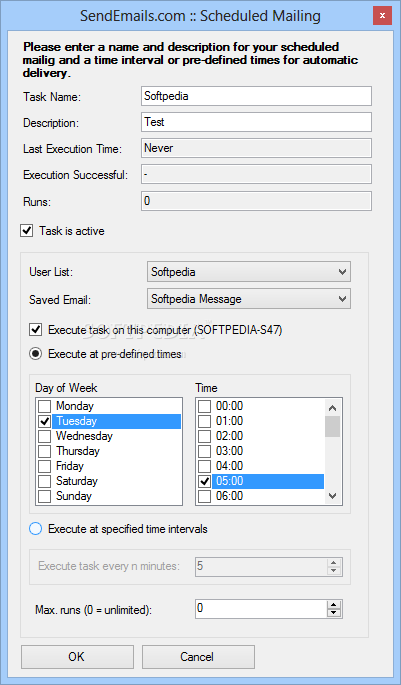Click the Time list scroll up arrow
Image resolution: width=401 pixels, height=685 pixels.
pyautogui.click(x=332, y=408)
